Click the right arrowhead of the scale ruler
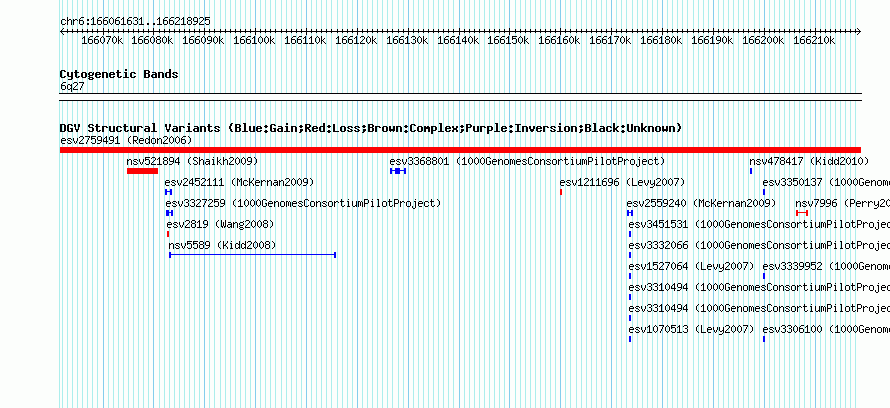This screenshot has height=408, width=890. 858,32
